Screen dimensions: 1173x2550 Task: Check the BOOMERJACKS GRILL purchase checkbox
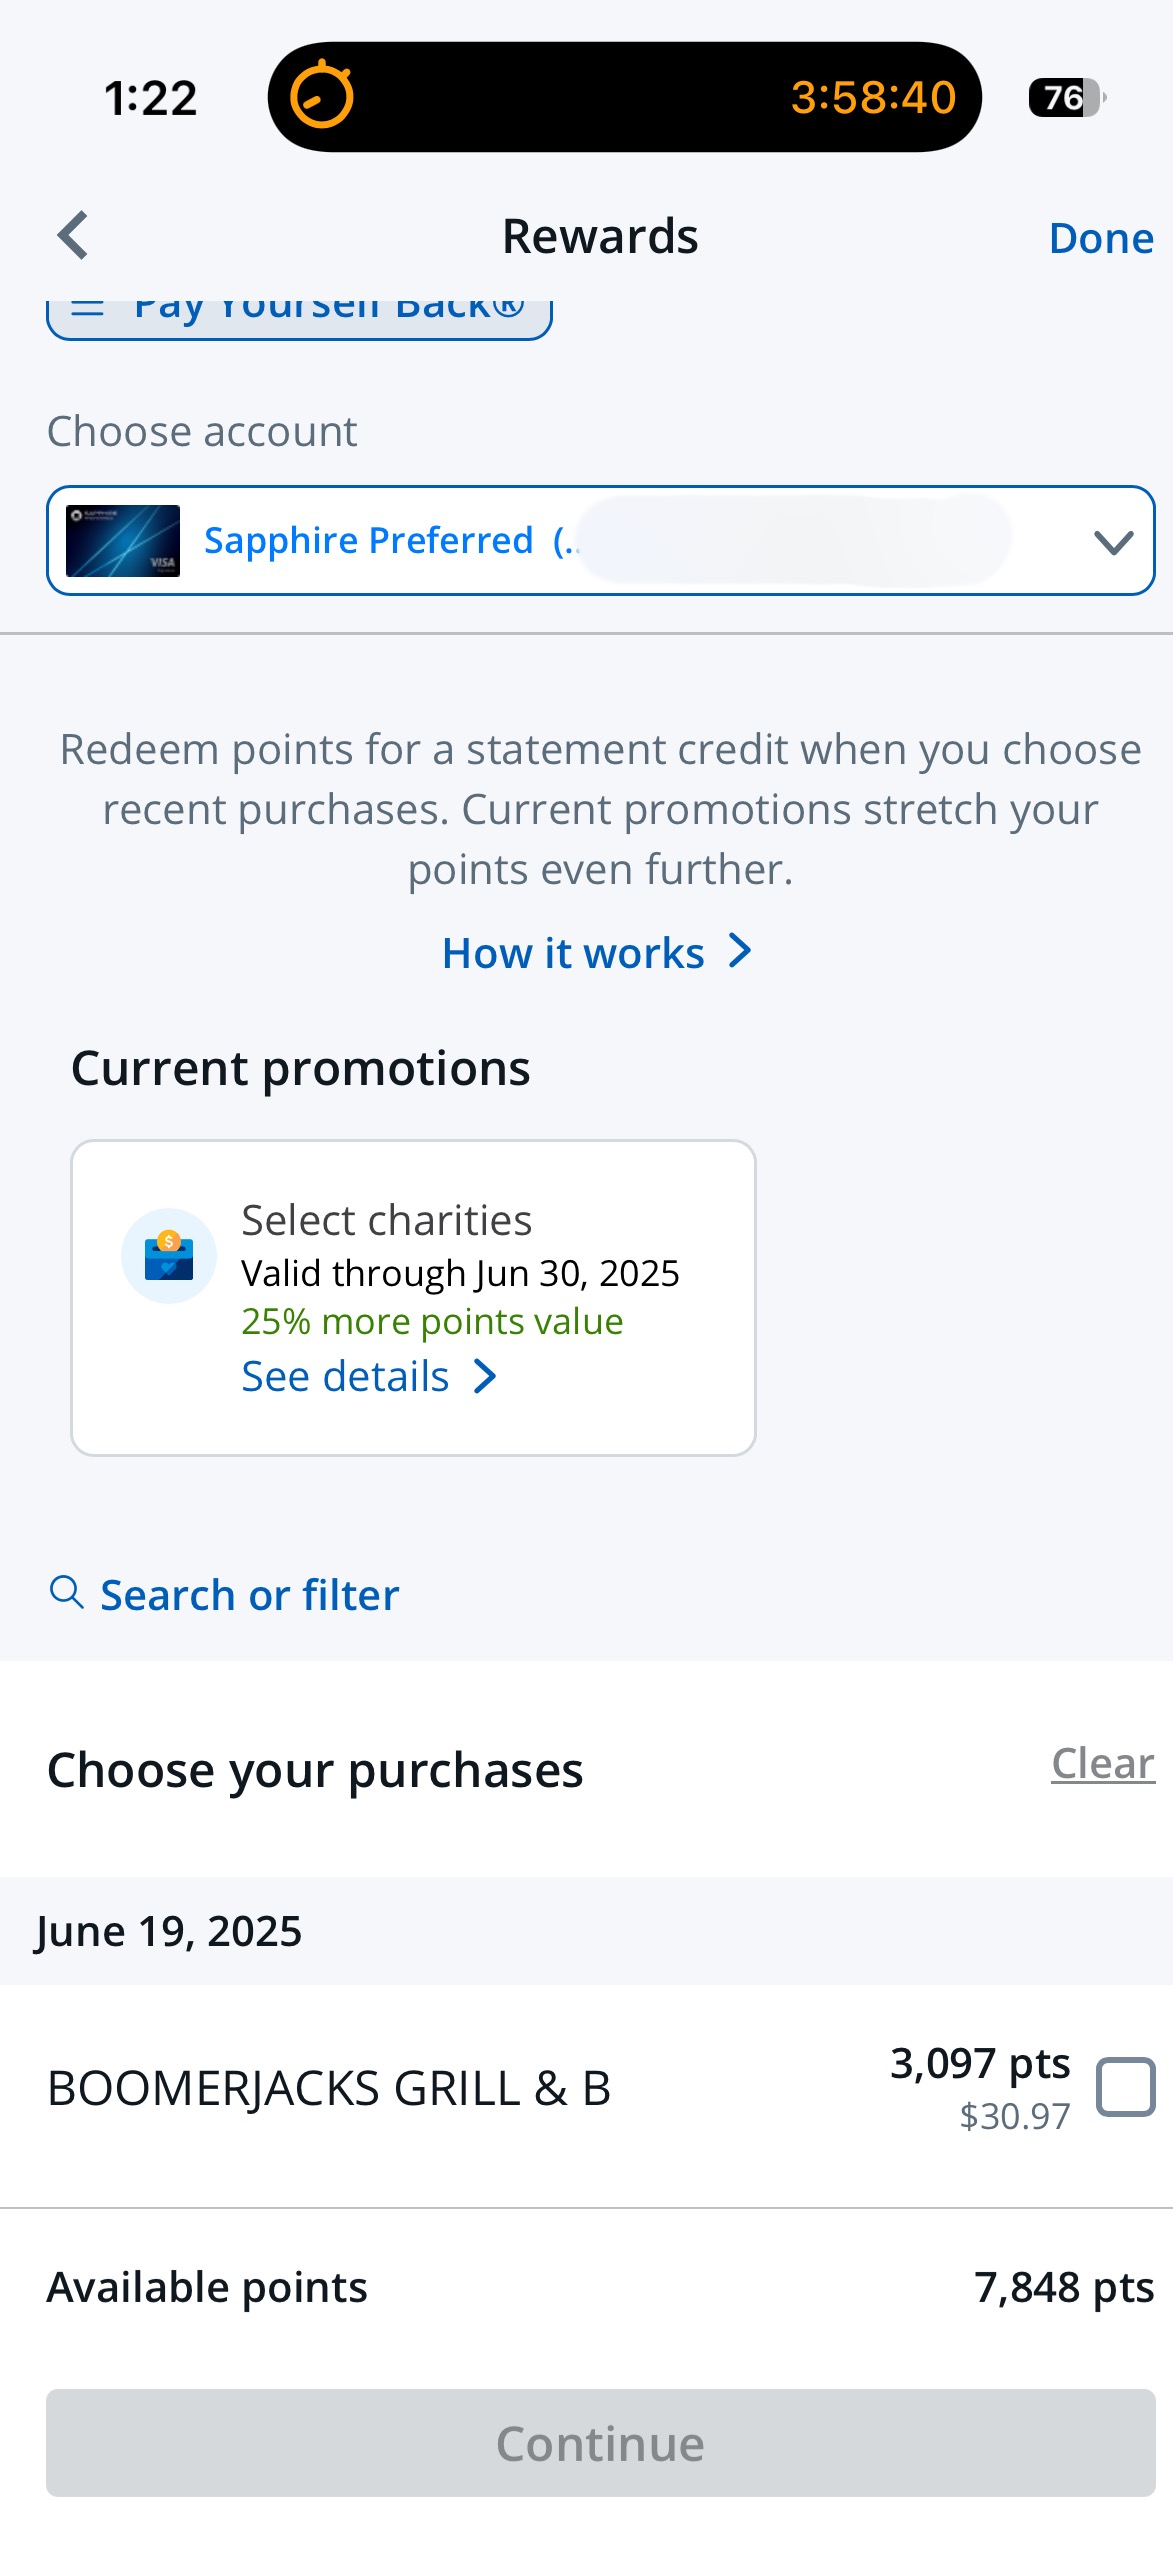point(1126,2087)
